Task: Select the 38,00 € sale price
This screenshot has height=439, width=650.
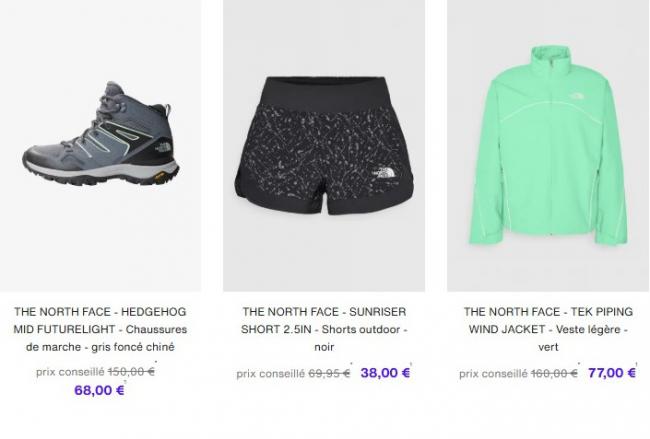Action: click(x=385, y=373)
